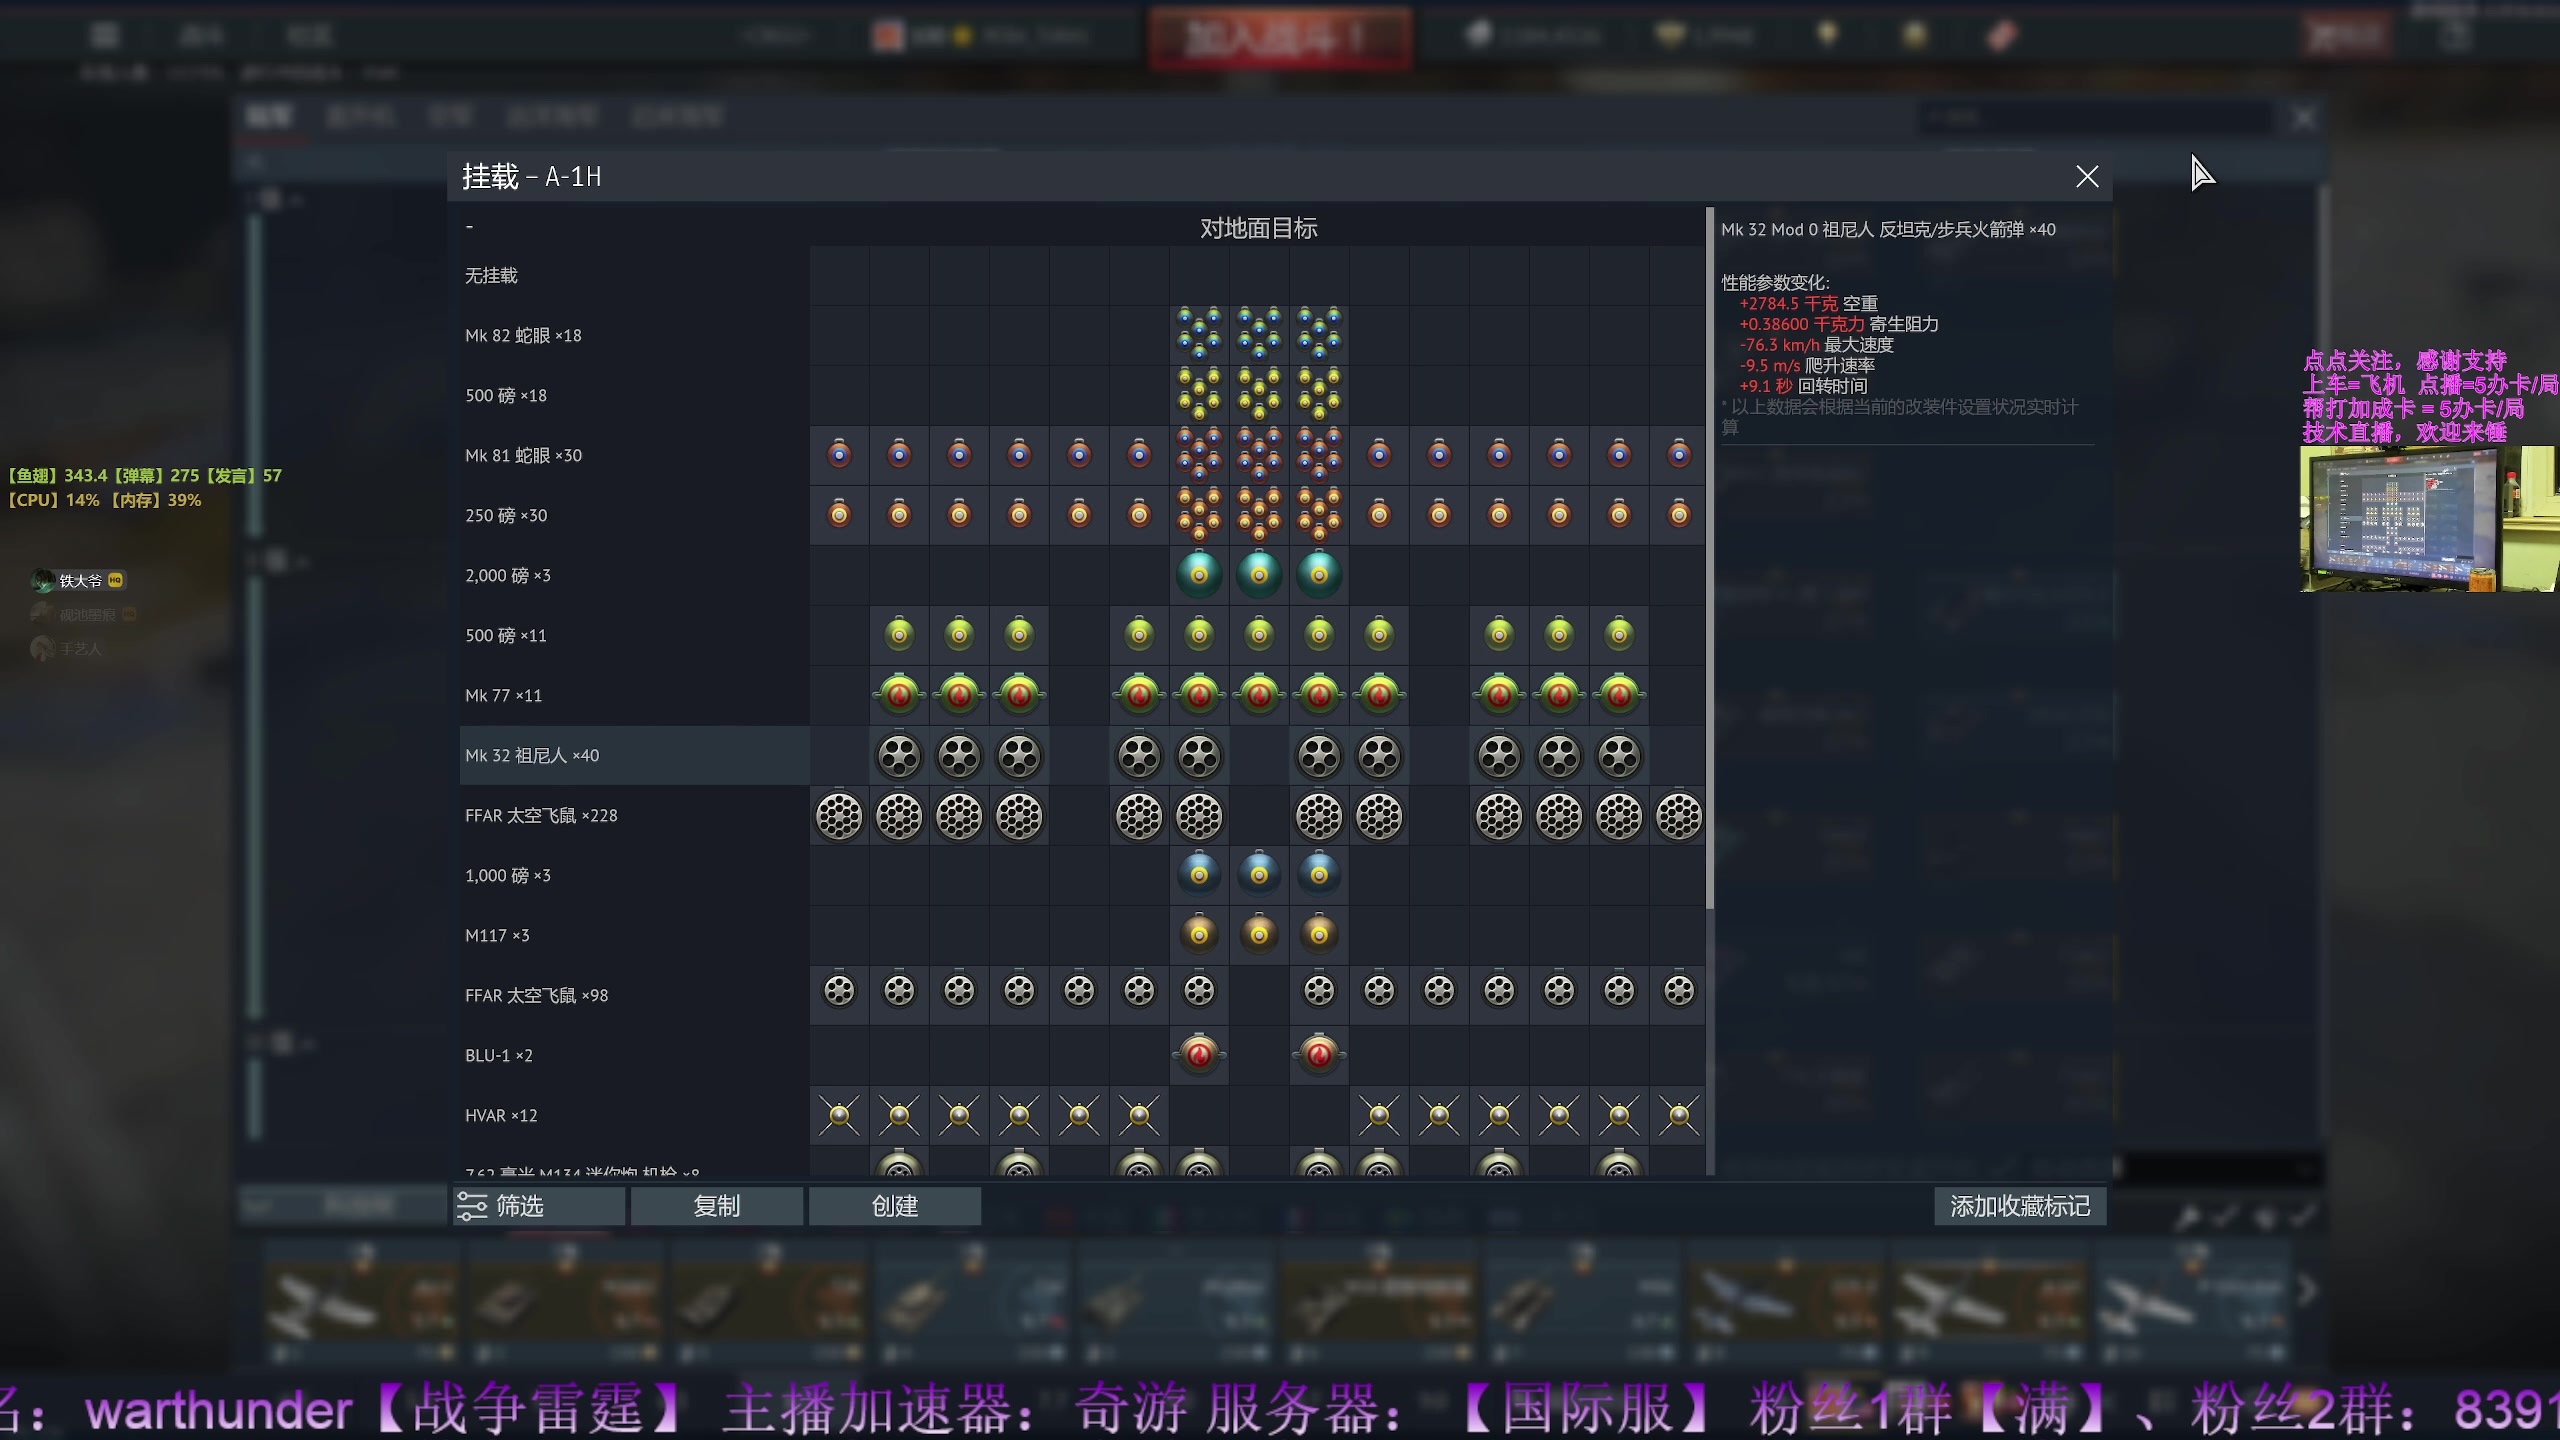
Task: Click leftmost FFAR 太空飞鼠 ×228 rocket pod icon
Action: click(x=839, y=816)
